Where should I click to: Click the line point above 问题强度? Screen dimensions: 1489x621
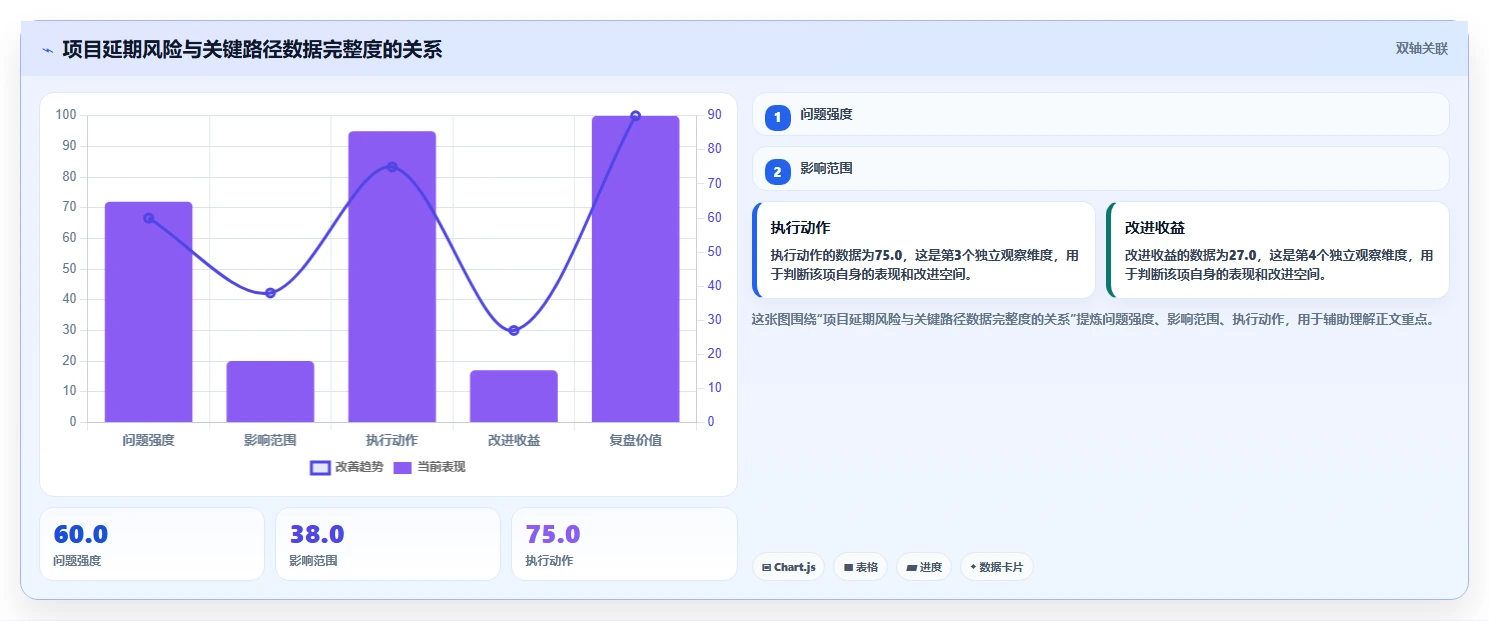point(149,218)
